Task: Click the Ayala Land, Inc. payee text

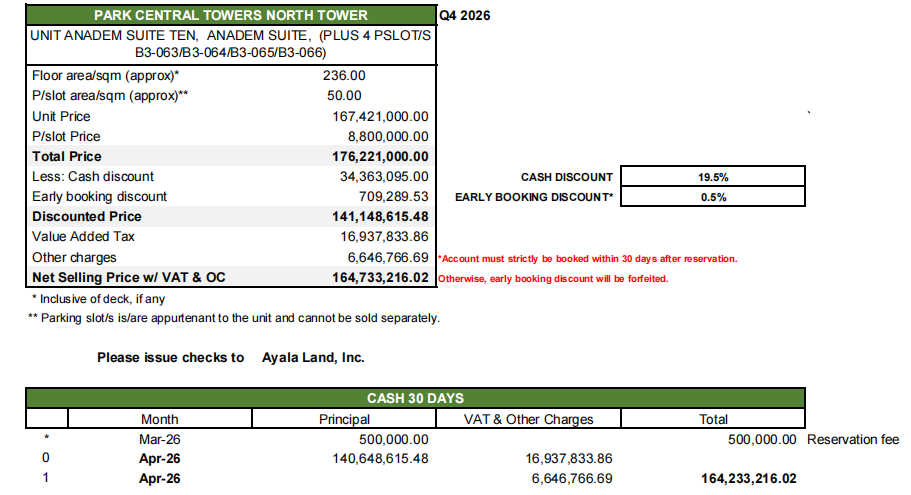Action: coord(312,357)
